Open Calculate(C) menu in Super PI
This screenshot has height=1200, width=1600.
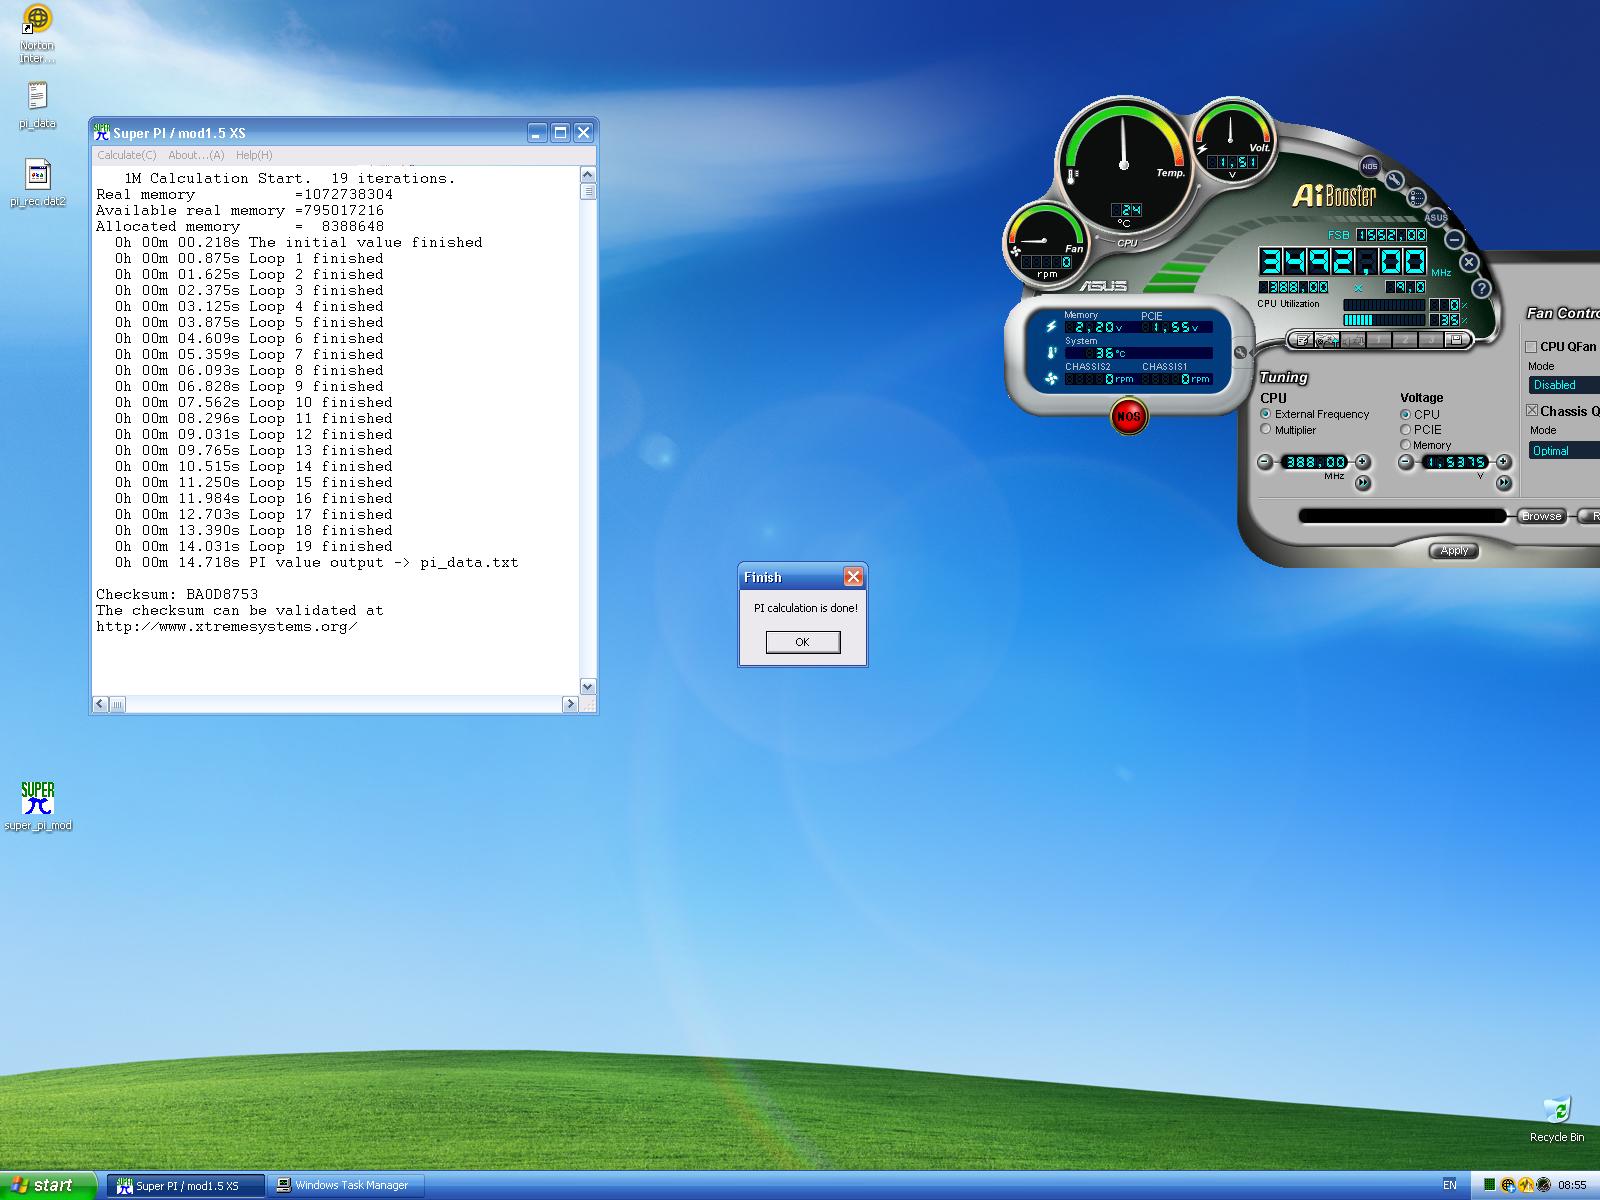pyautogui.click(x=127, y=155)
